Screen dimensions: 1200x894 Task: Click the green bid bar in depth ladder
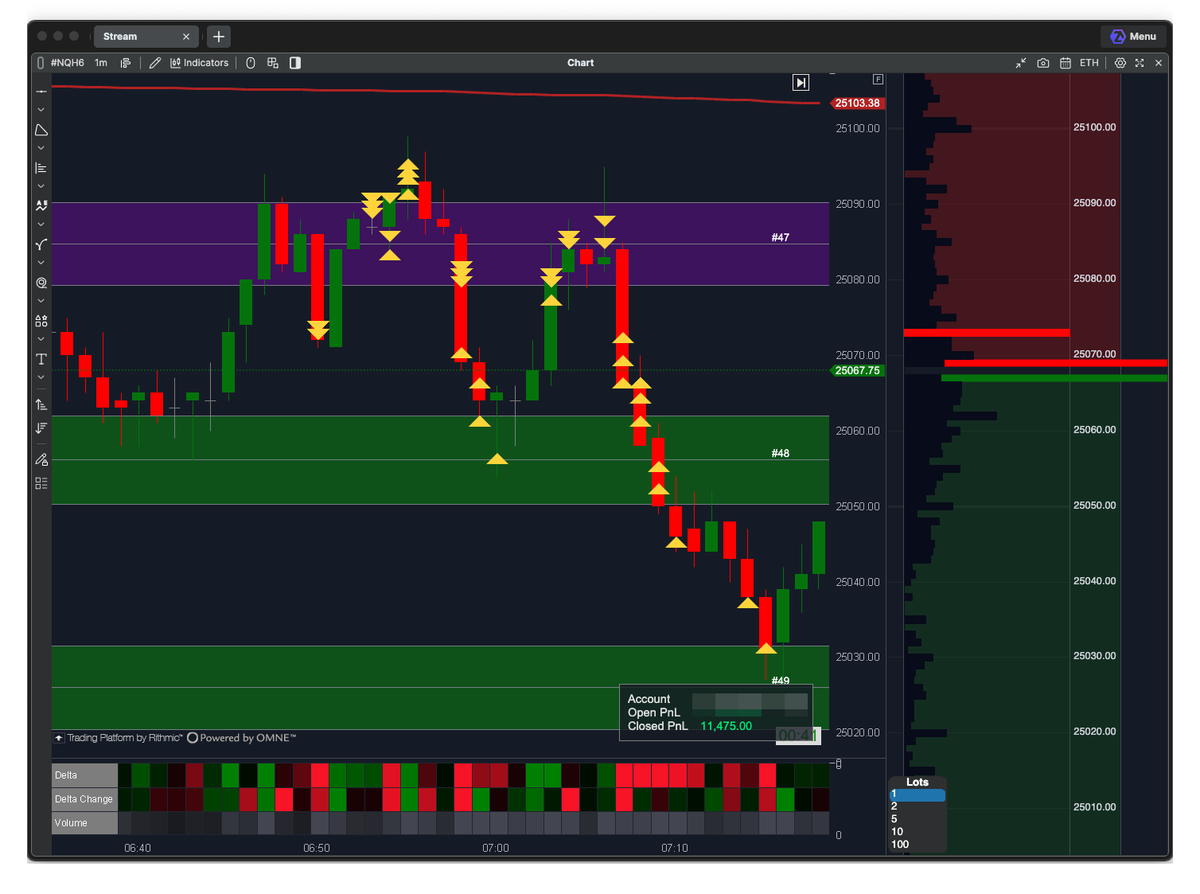[1054, 378]
